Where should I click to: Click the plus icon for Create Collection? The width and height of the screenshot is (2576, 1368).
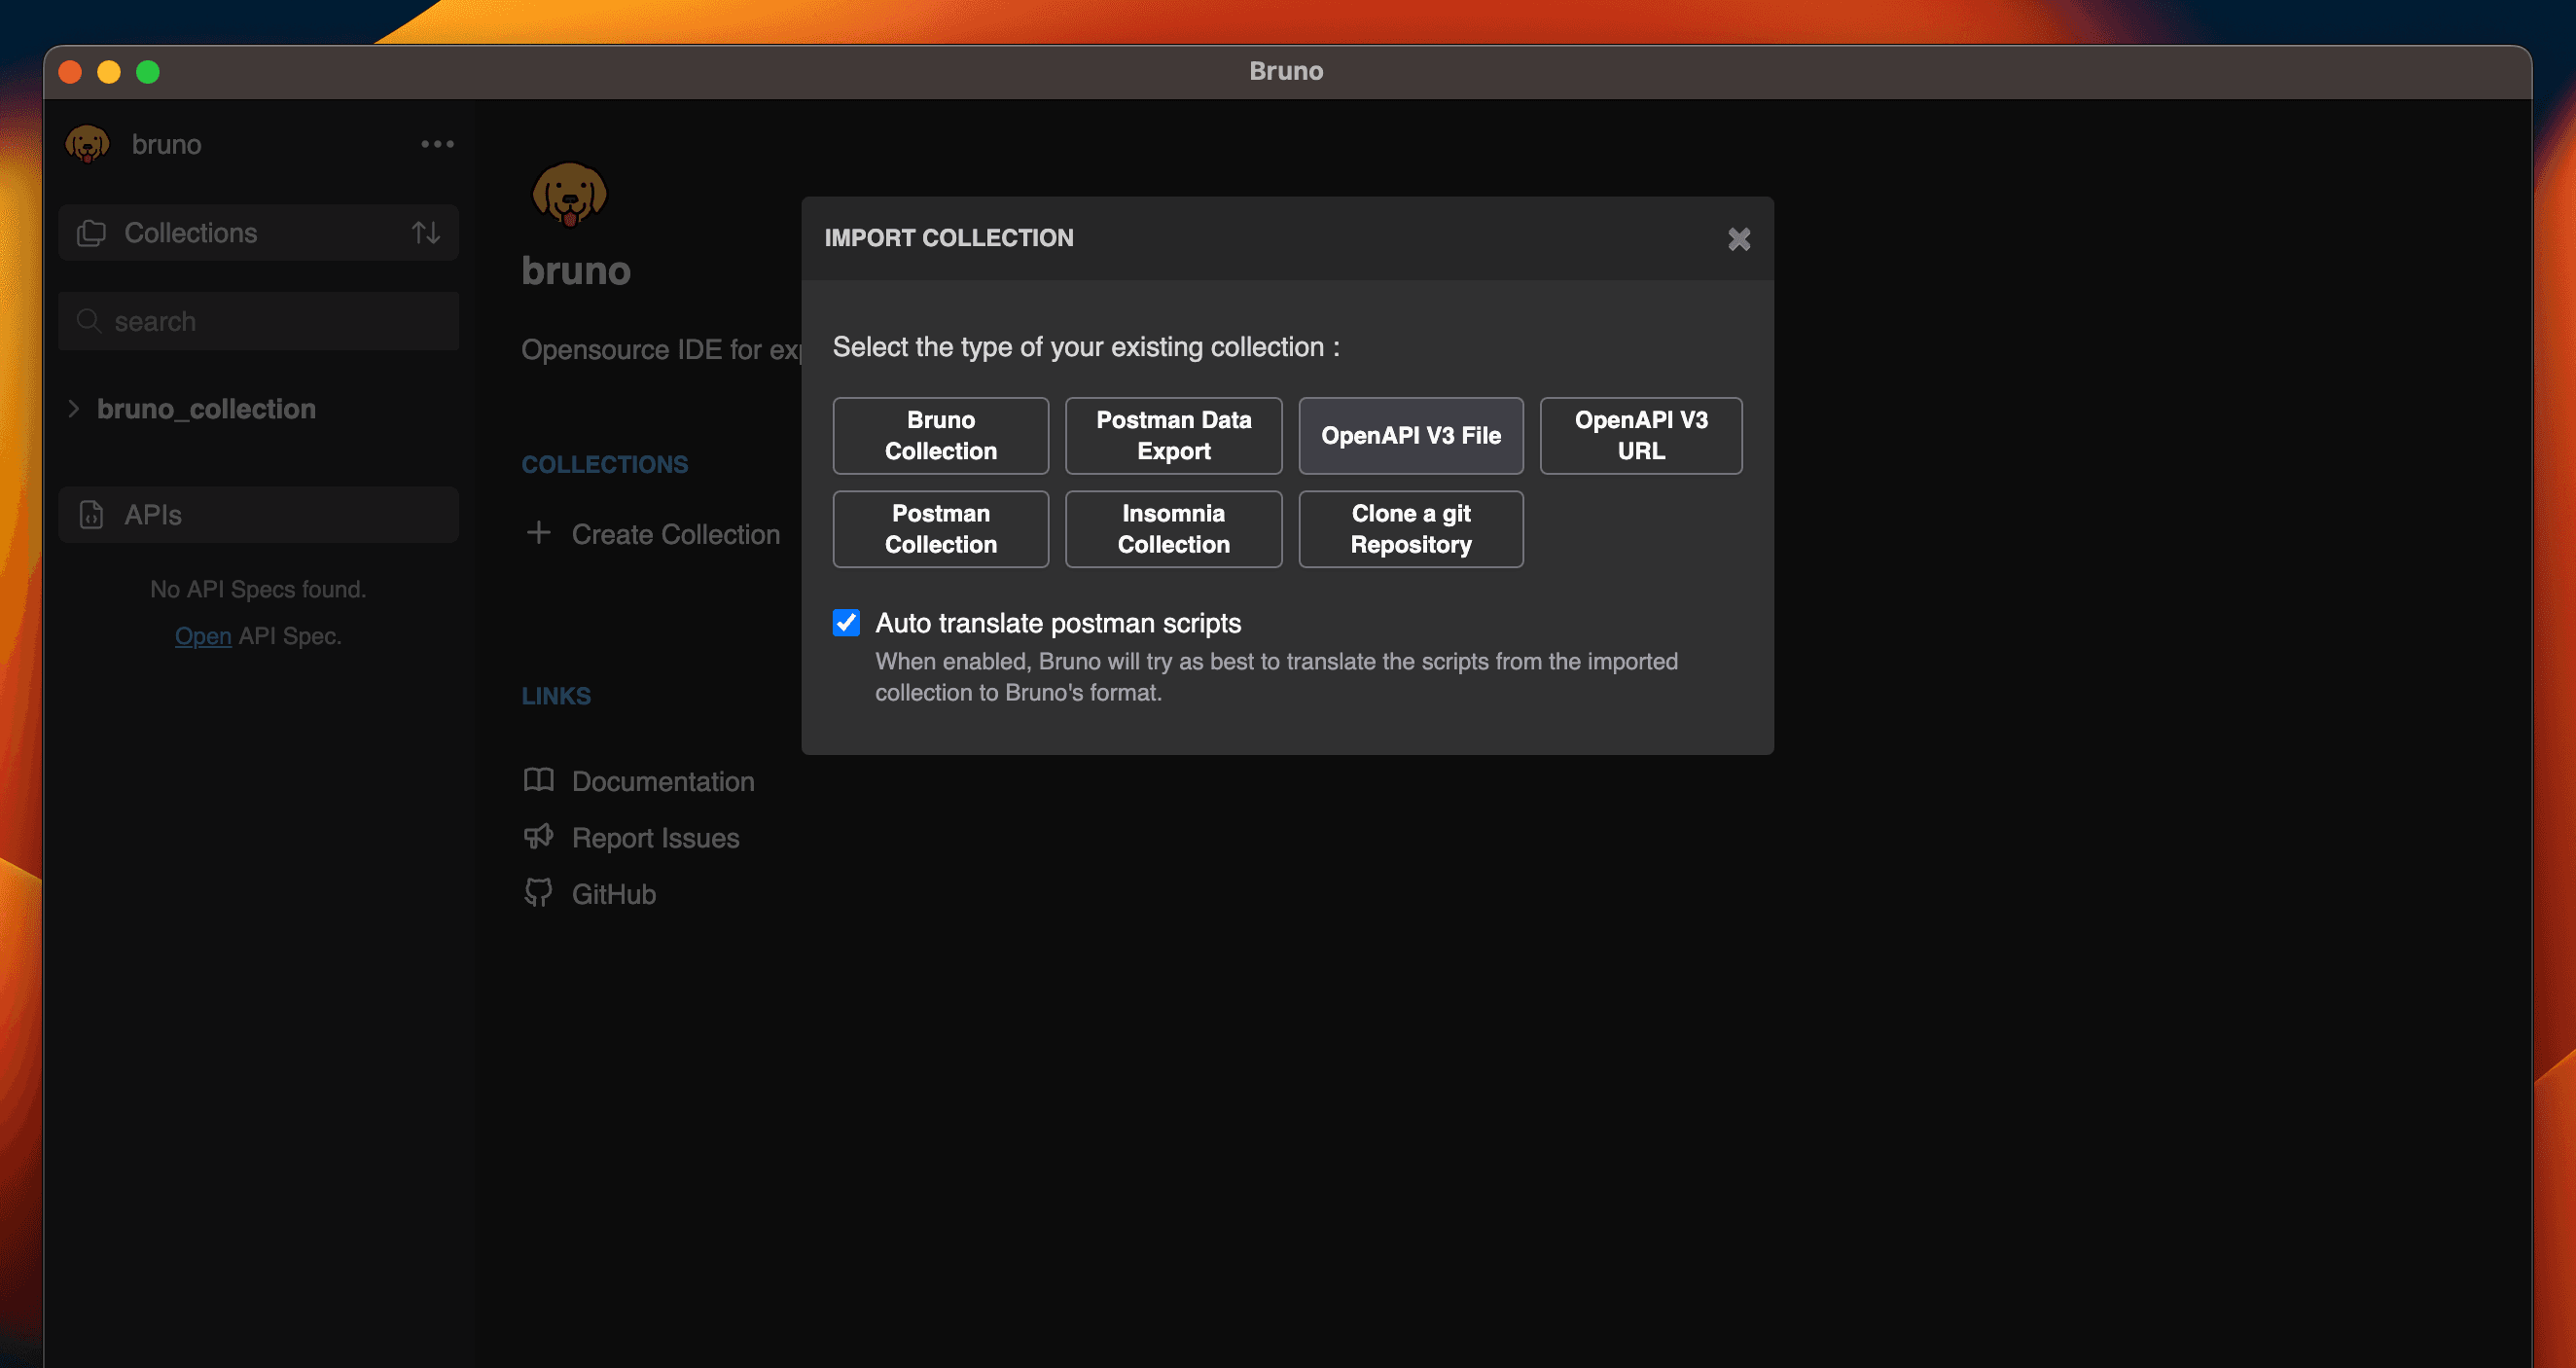(x=538, y=533)
